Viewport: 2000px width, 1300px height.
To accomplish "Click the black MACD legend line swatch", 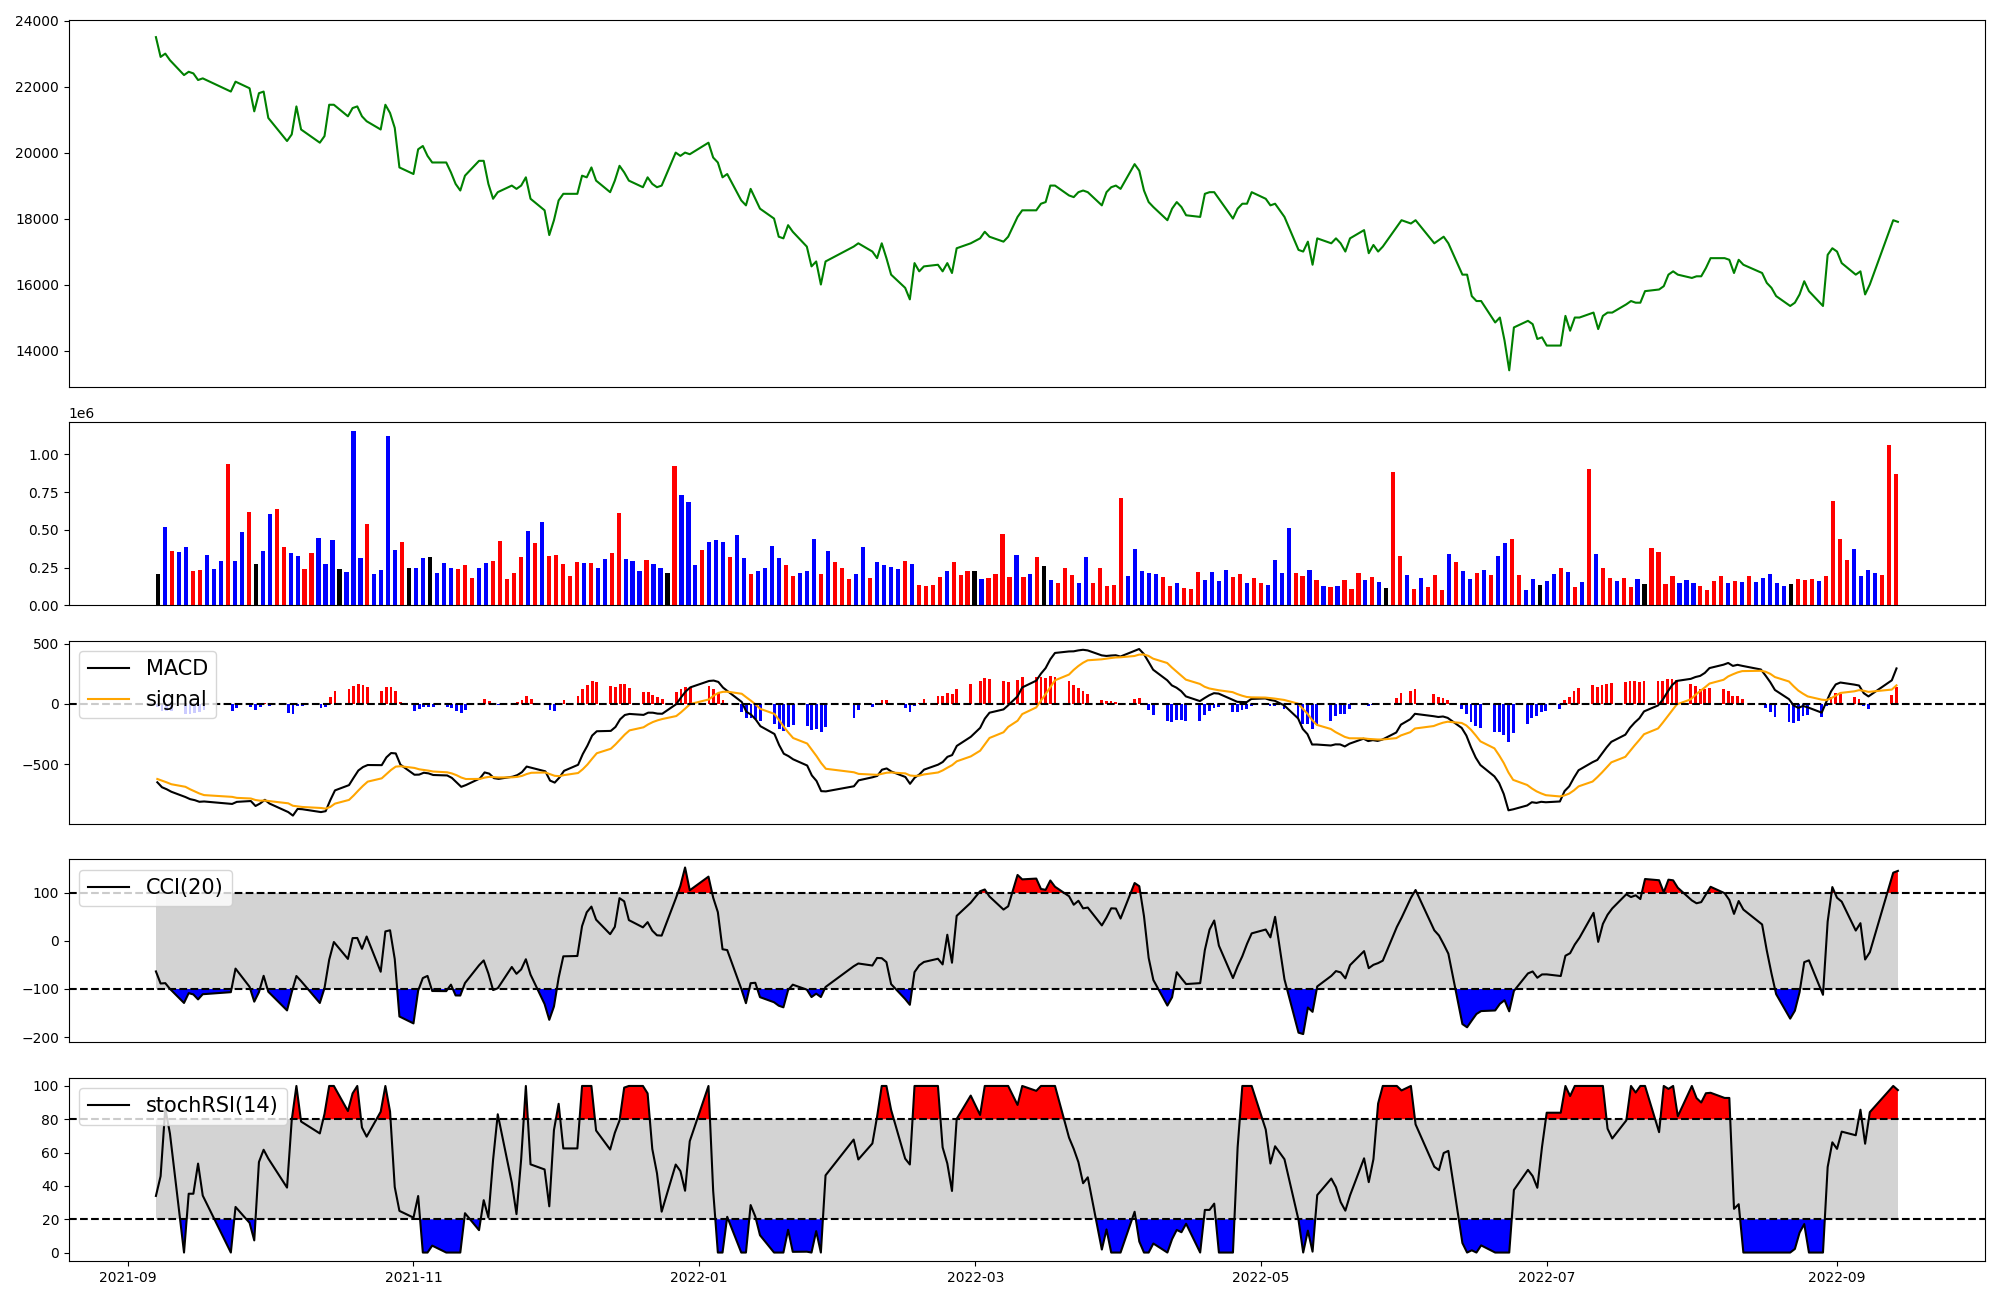I will pyautogui.click(x=109, y=668).
